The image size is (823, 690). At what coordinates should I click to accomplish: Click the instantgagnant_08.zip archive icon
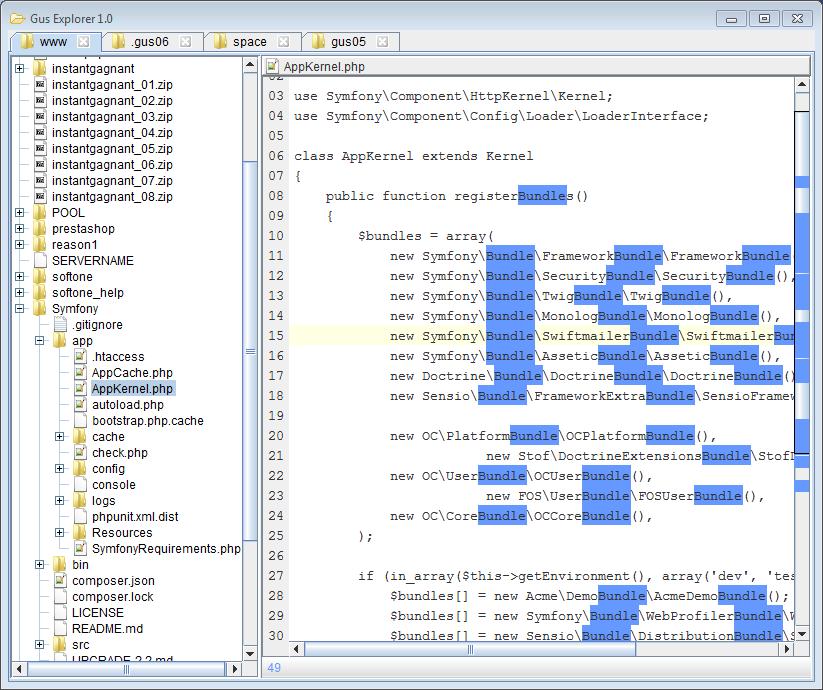click(x=40, y=197)
